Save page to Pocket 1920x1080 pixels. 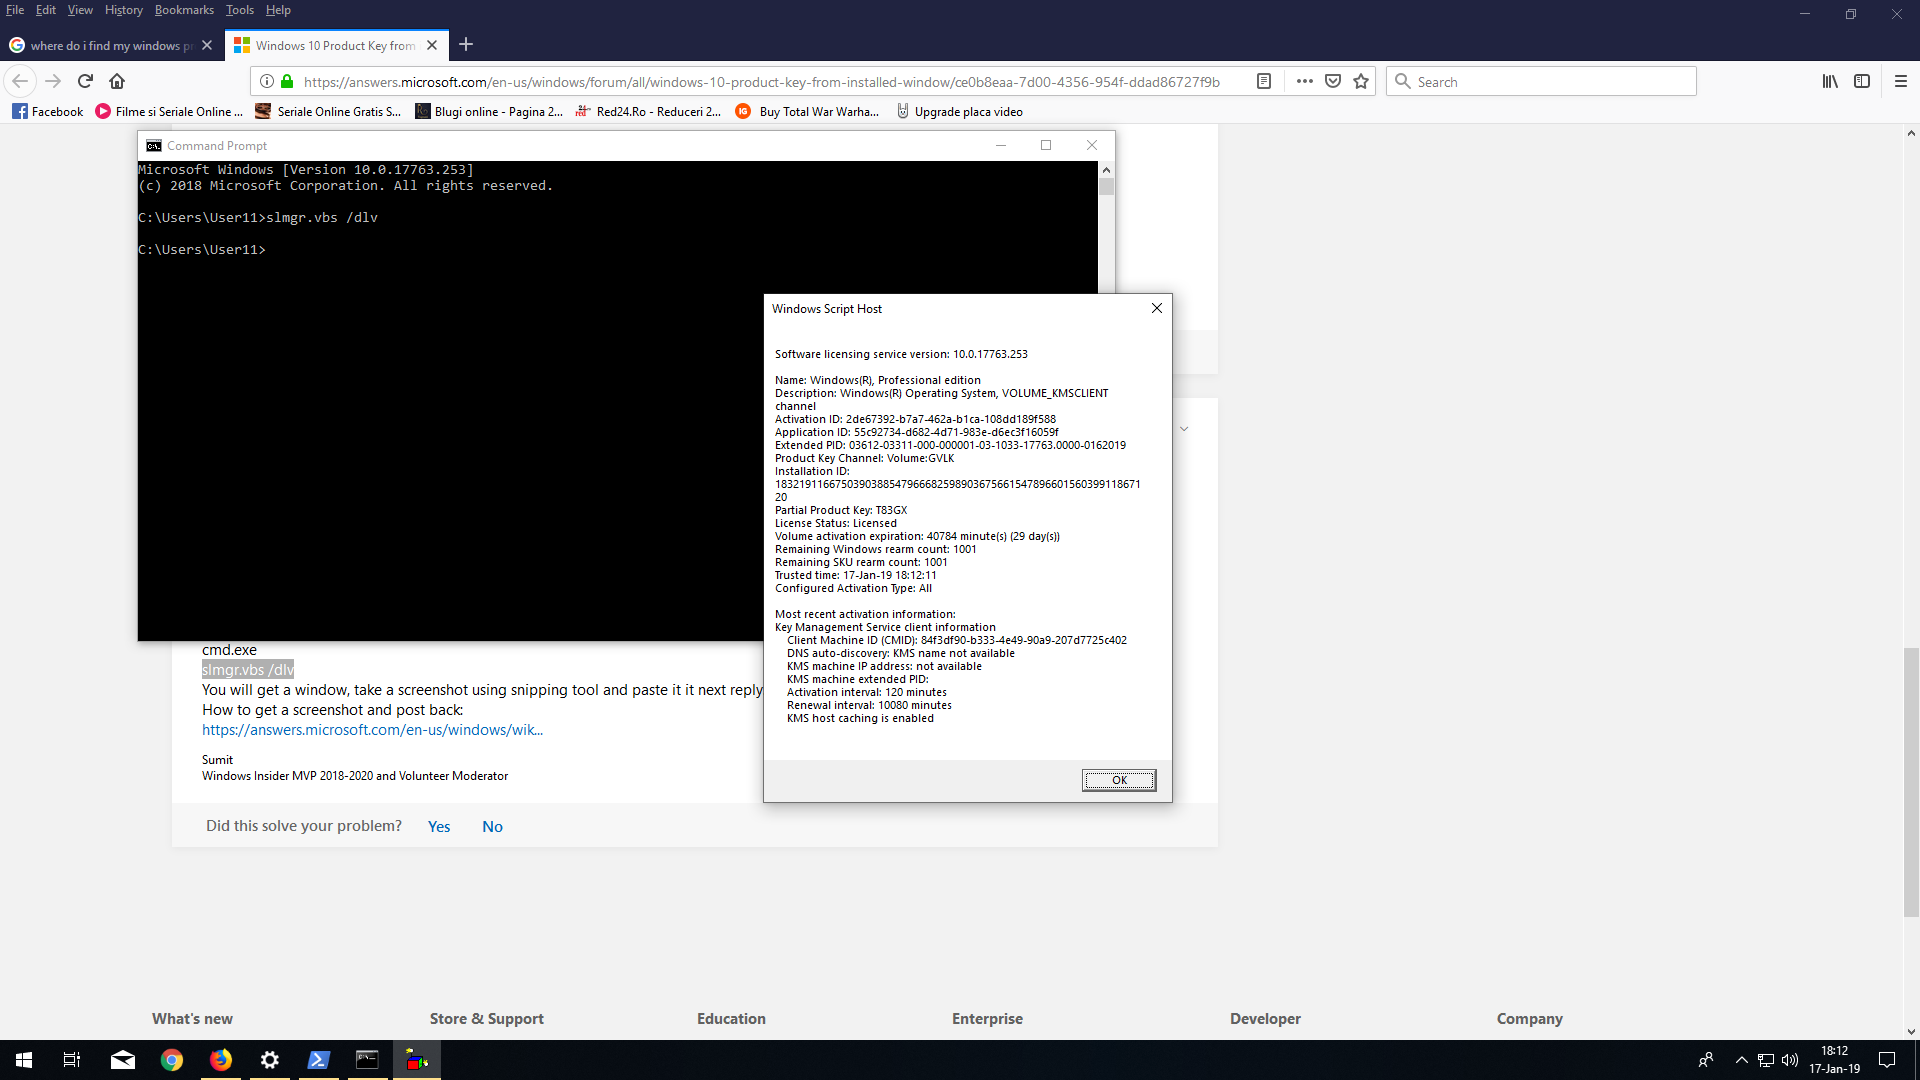(x=1333, y=81)
